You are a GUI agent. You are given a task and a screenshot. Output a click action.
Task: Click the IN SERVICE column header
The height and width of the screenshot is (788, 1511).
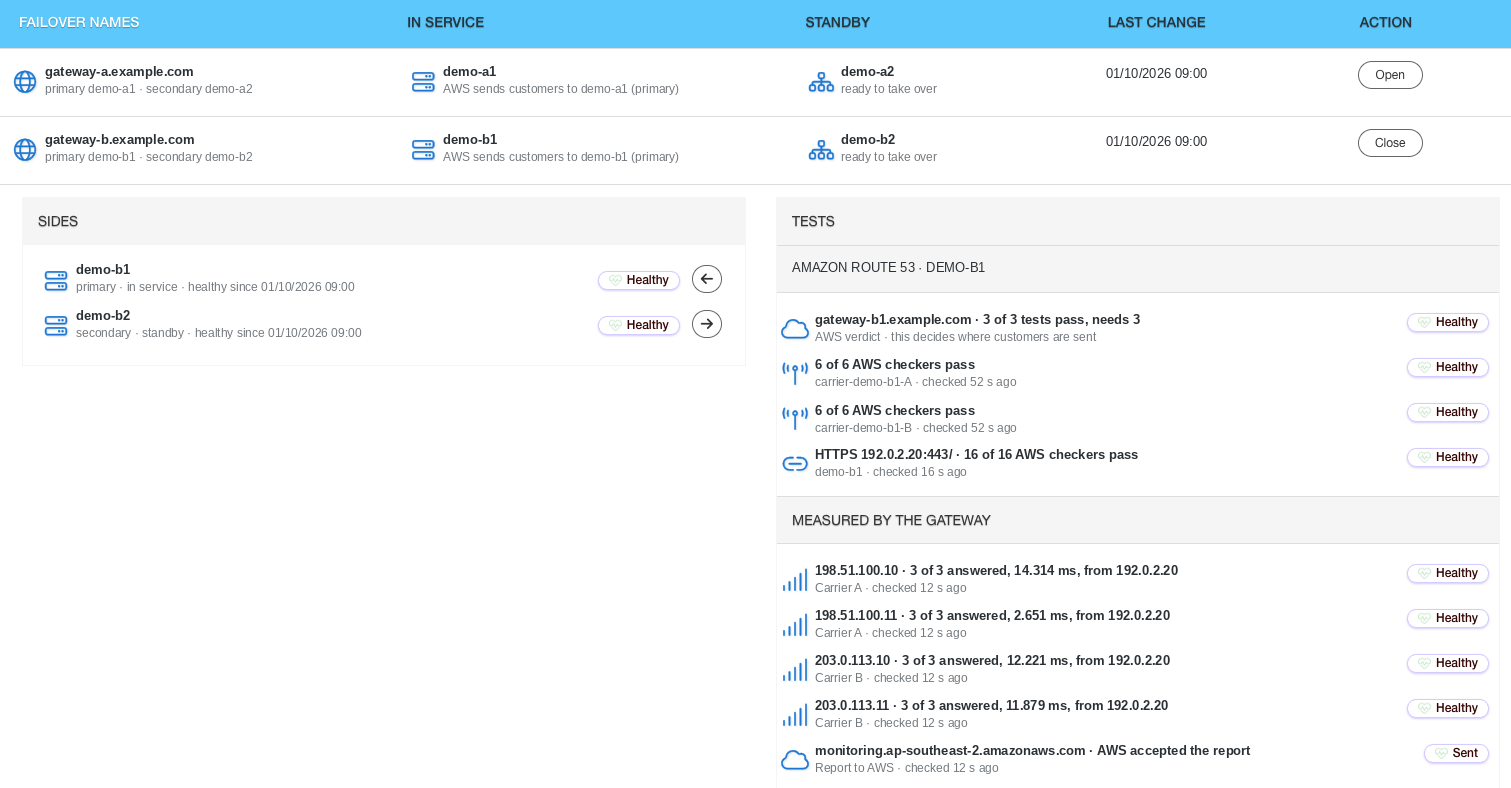point(445,22)
